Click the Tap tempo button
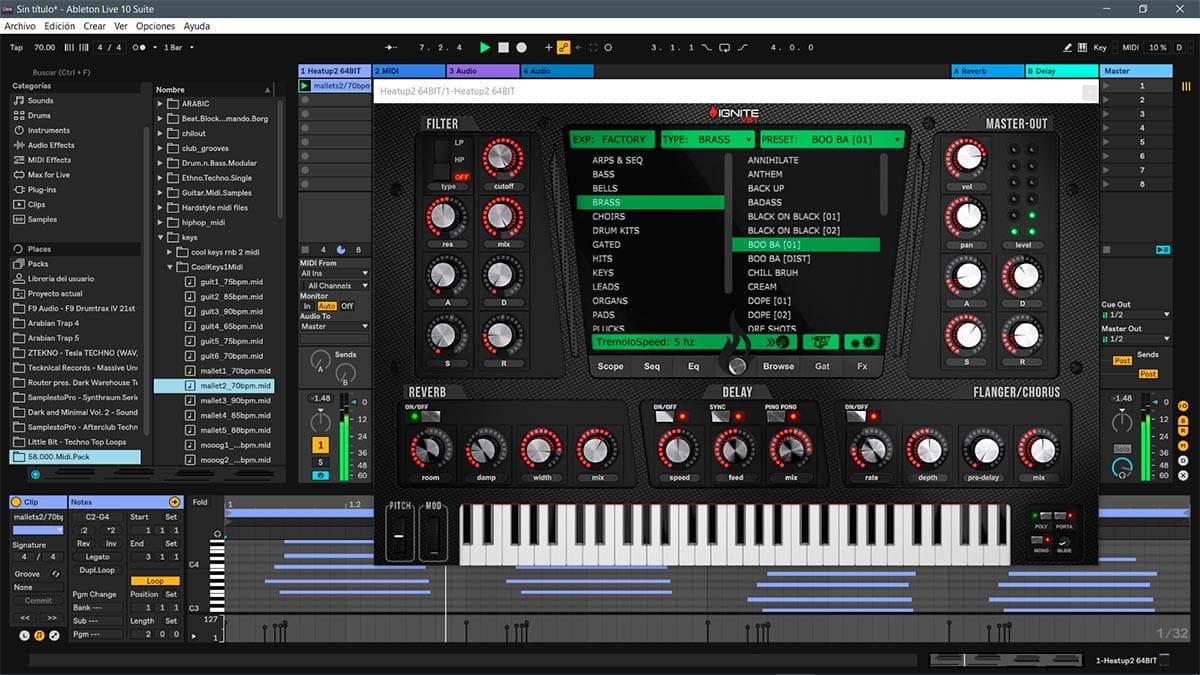This screenshot has width=1200, height=675. coord(16,47)
